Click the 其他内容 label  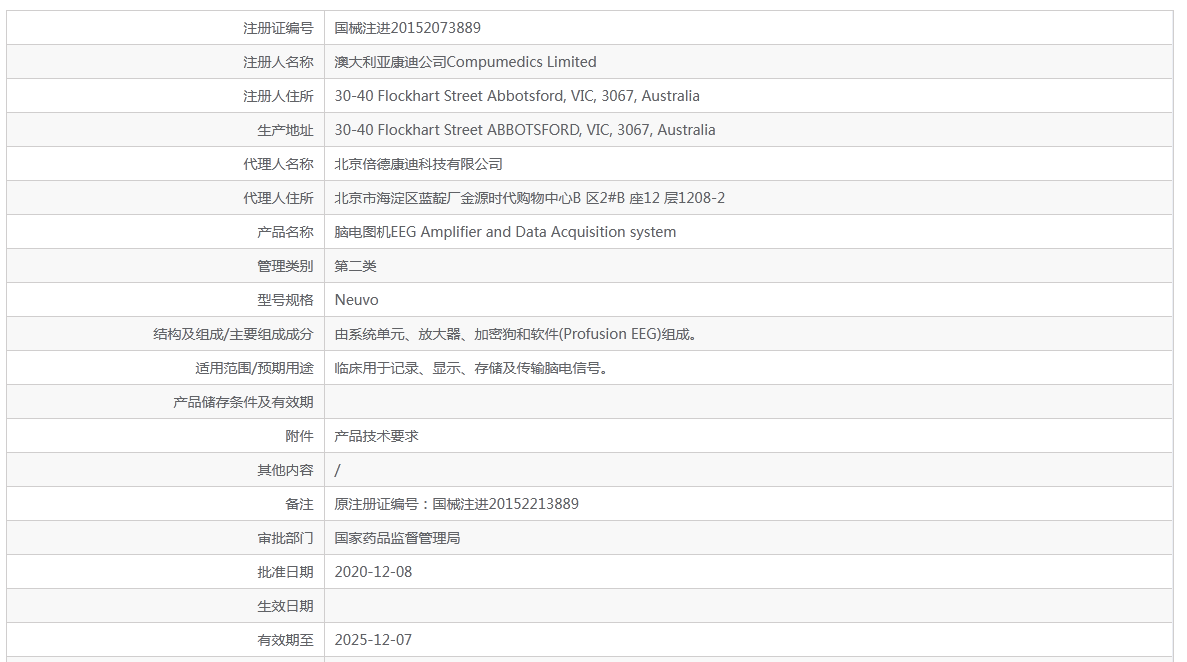(285, 470)
